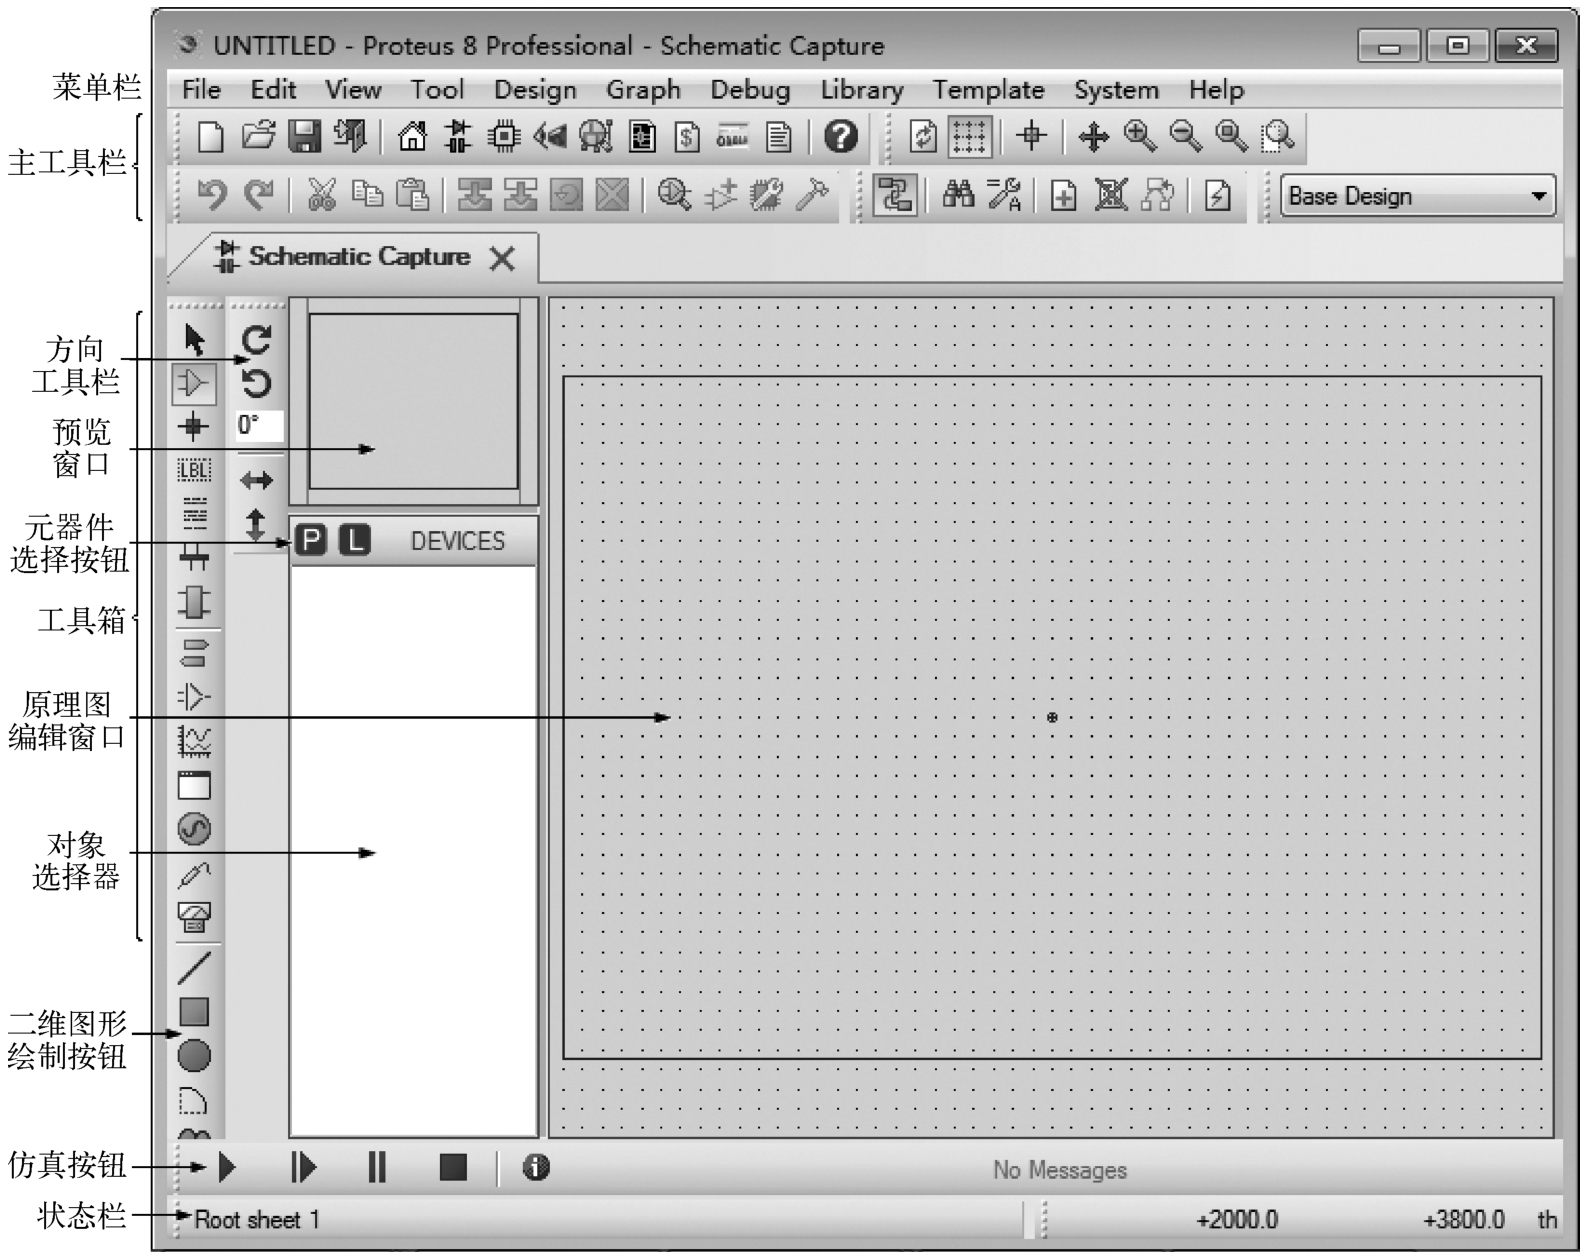Cut the selection with the scissors icon
Image resolution: width=1583 pixels, height=1256 pixels.
[321, 195]
